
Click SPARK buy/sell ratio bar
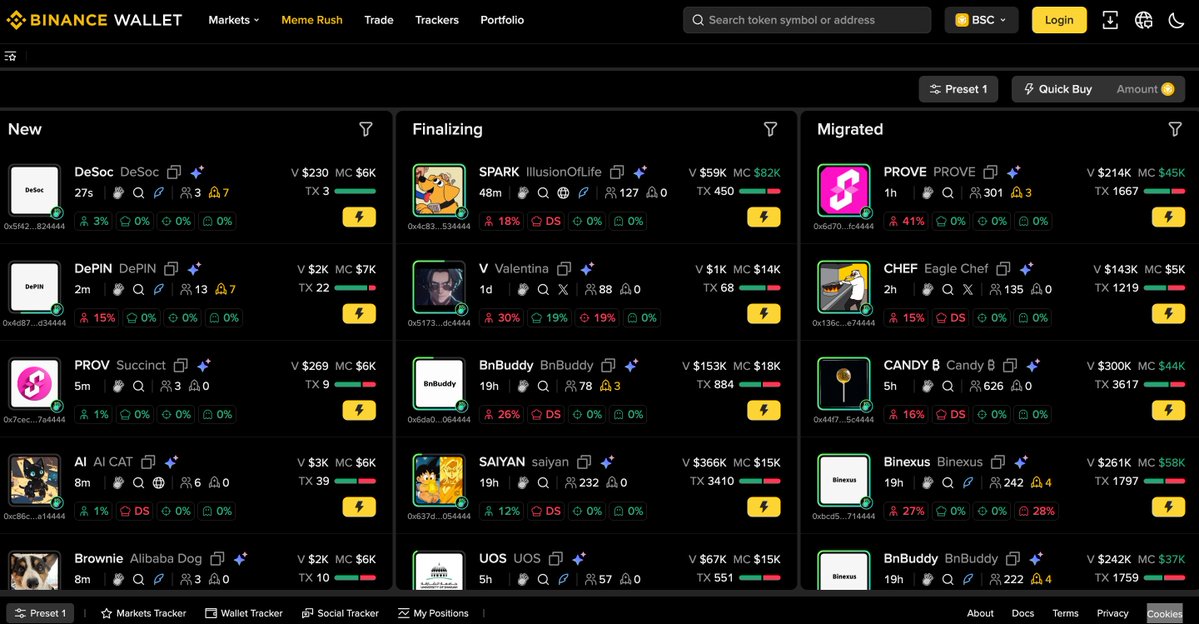pyautogui.click(x=759, y=191)
